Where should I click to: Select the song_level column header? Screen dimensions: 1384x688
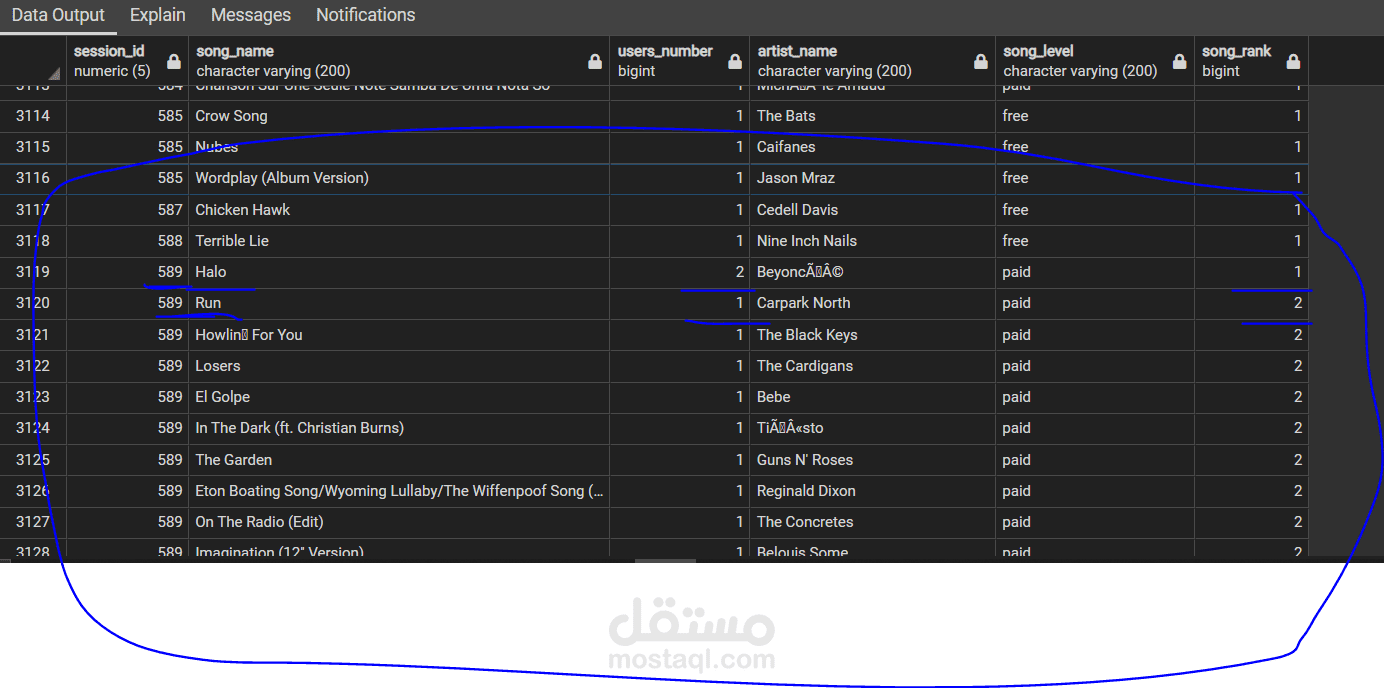[x=1095, y=61]
